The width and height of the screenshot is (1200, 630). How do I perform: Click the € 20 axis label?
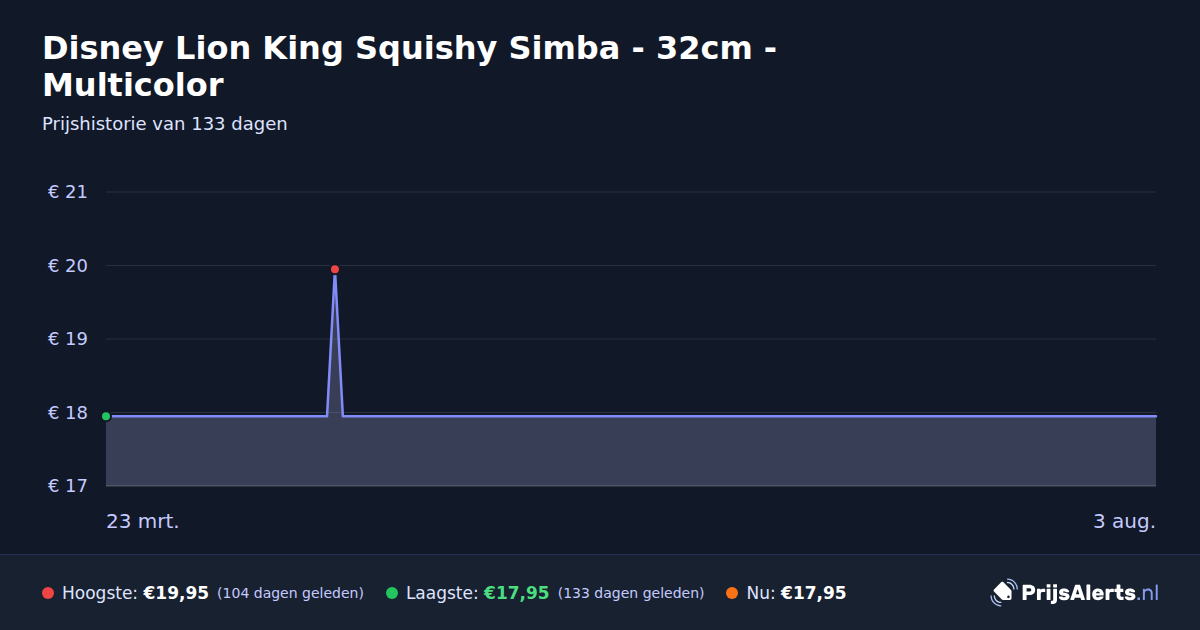click(67, 266)
